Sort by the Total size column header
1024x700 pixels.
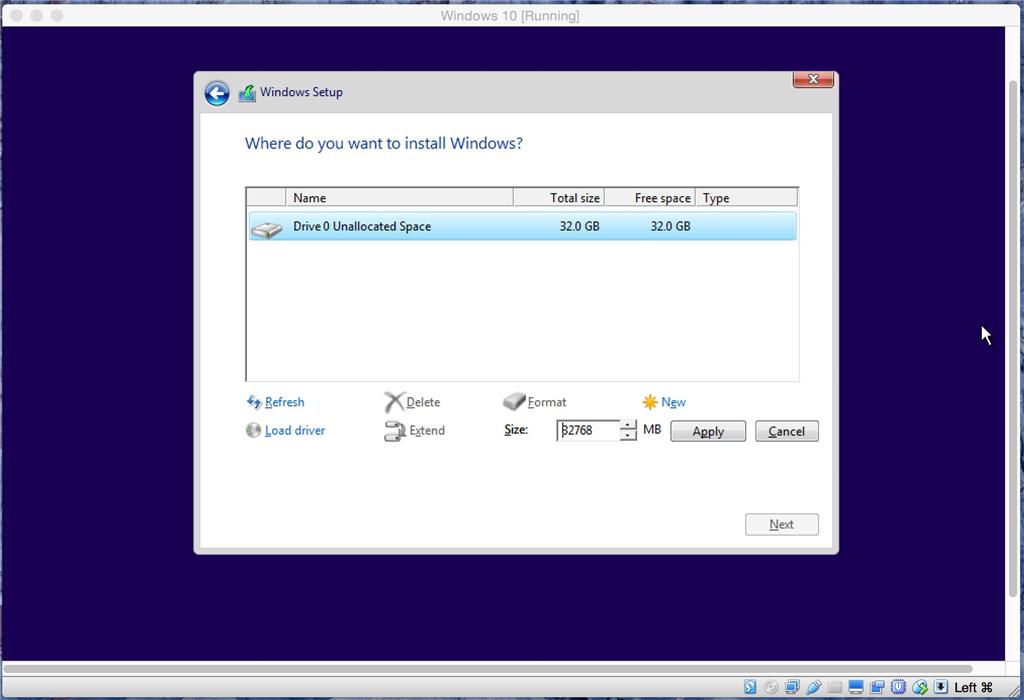[x=559, y=198]
